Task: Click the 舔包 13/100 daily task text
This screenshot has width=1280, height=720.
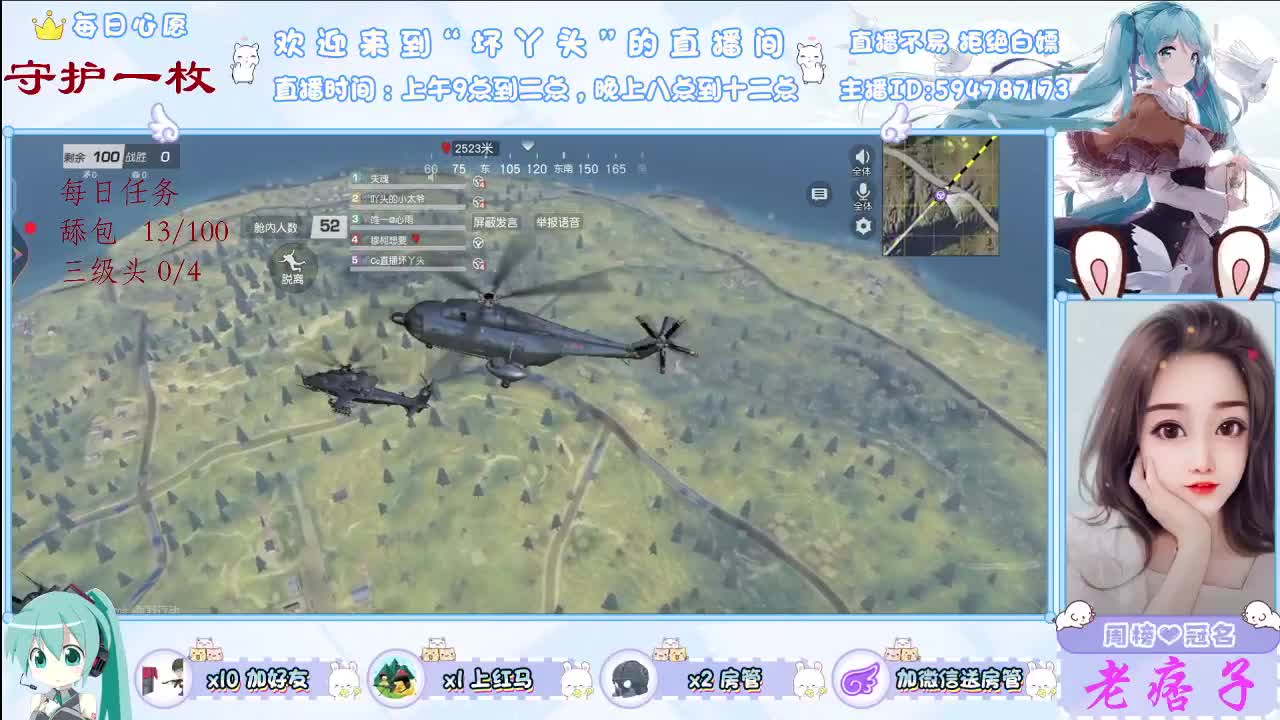Action: [x=145, y=231]
